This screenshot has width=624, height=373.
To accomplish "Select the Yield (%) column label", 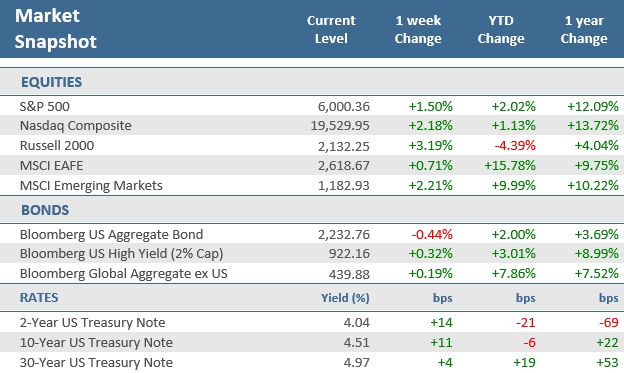I will point(345,298).
